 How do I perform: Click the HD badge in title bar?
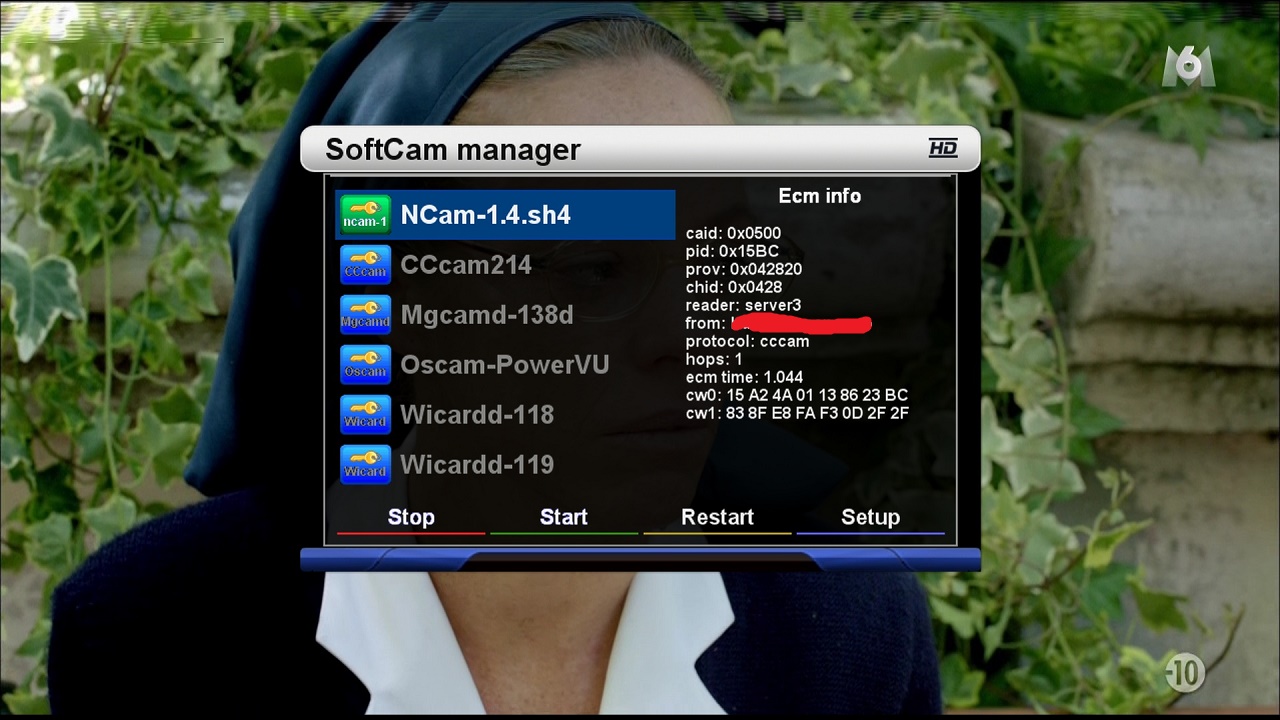click(943, 149)
